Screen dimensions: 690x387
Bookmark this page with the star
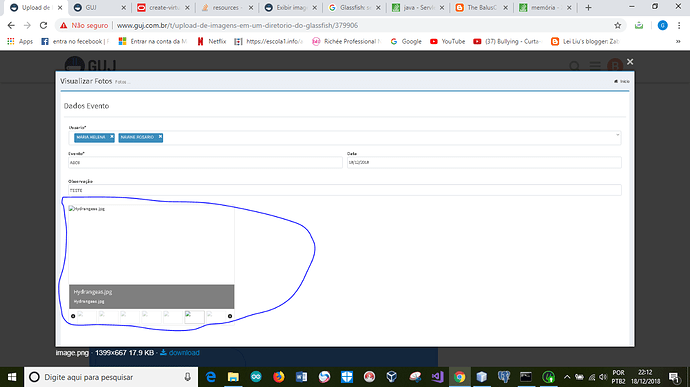click(618, 26)
